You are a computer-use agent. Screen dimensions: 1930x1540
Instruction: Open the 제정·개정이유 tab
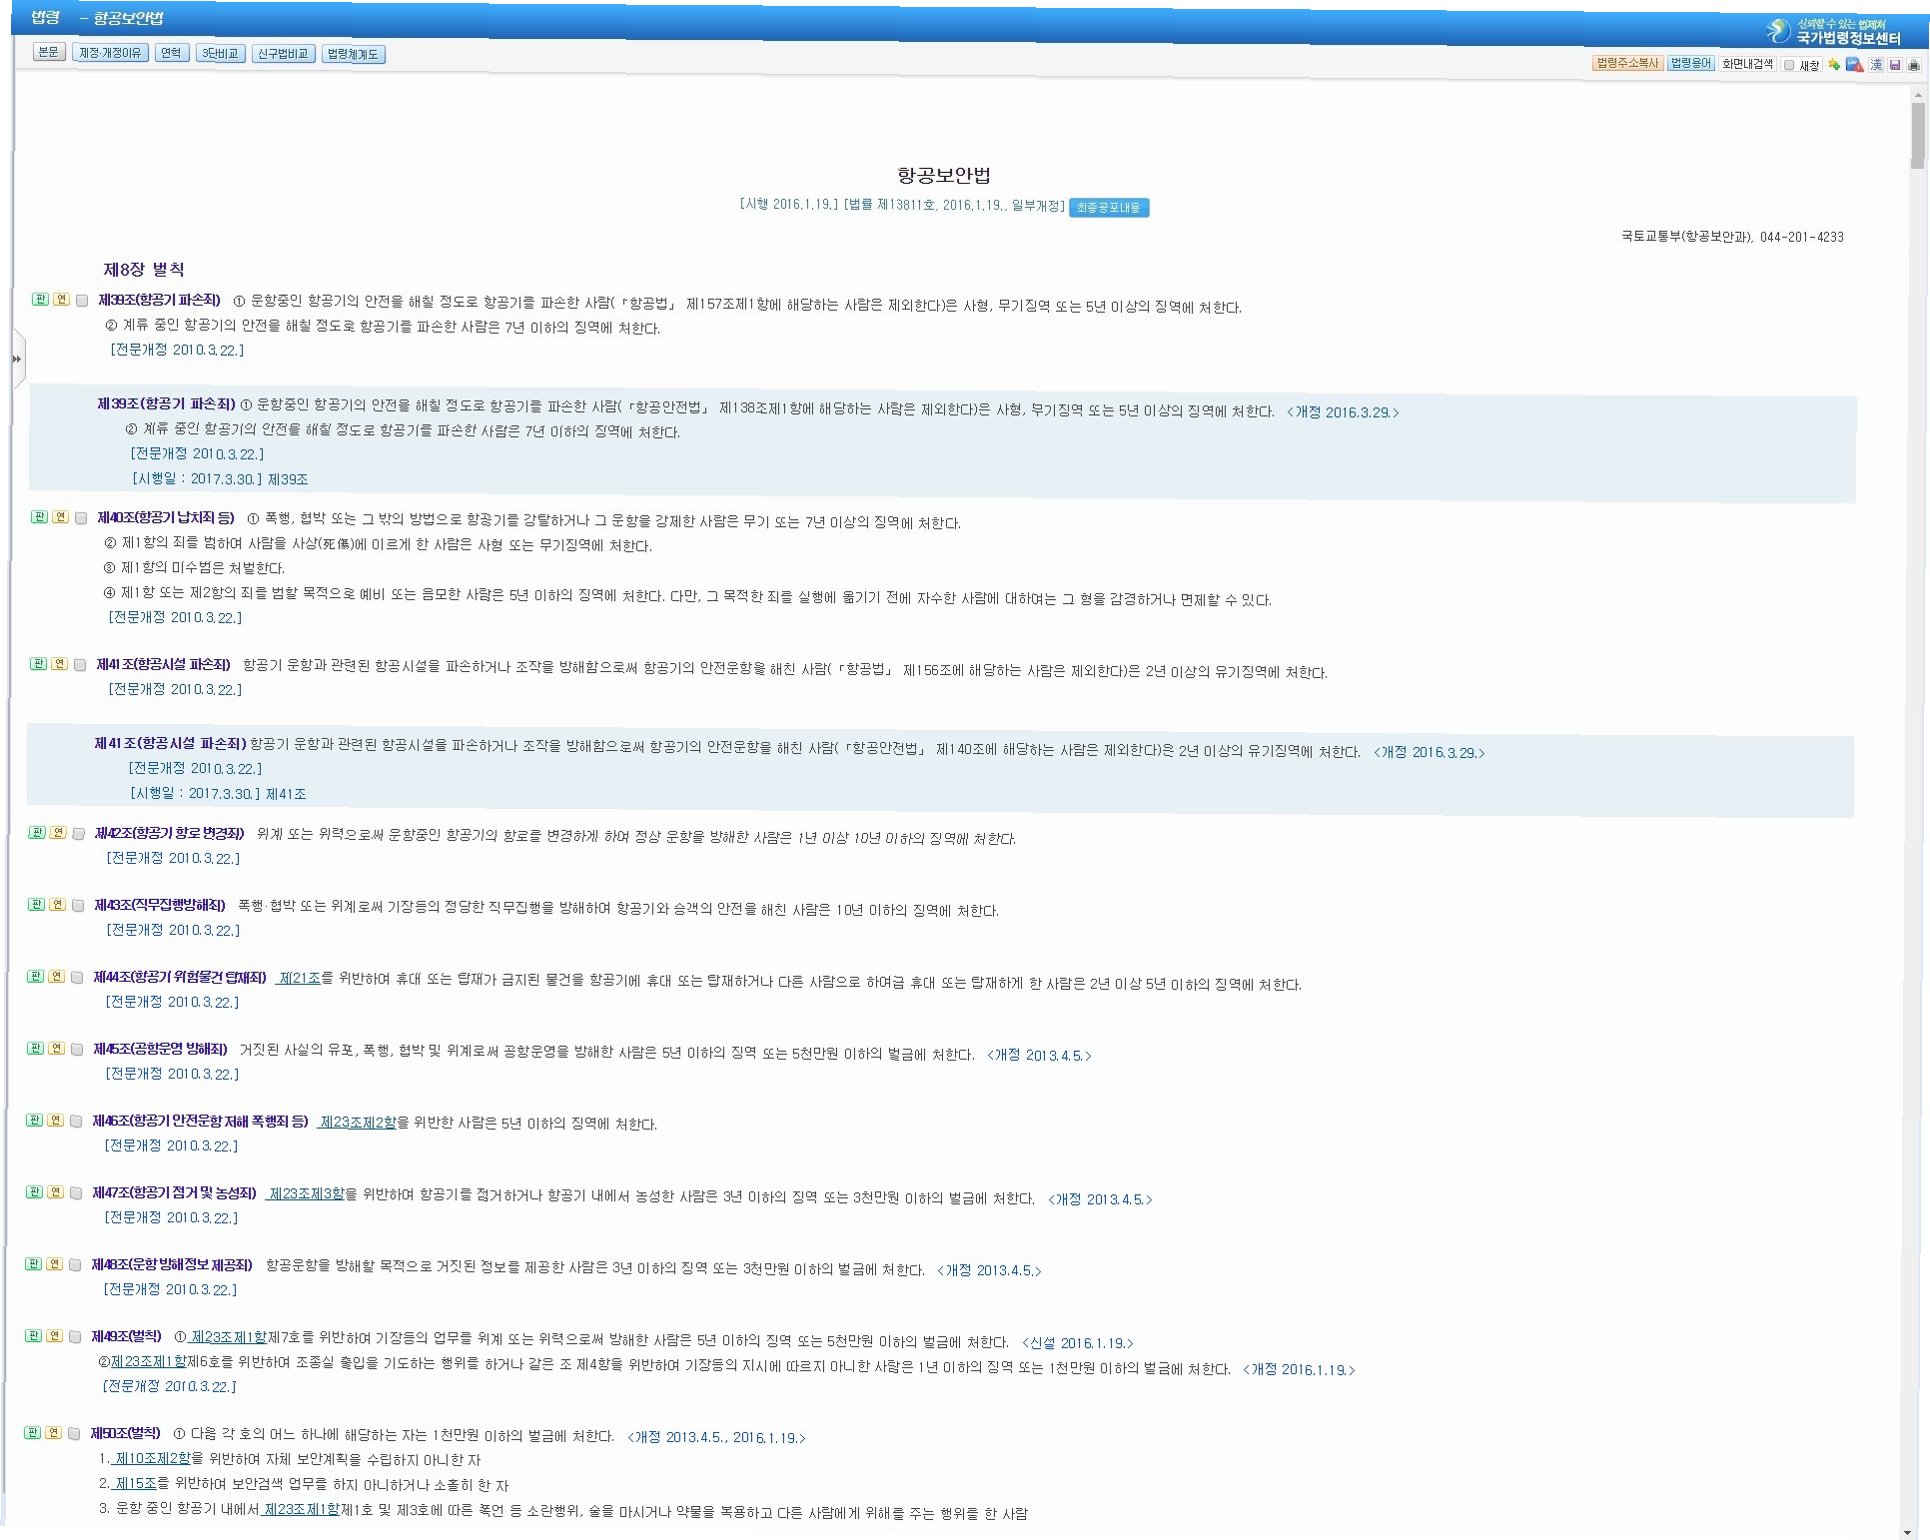(110, 53)
